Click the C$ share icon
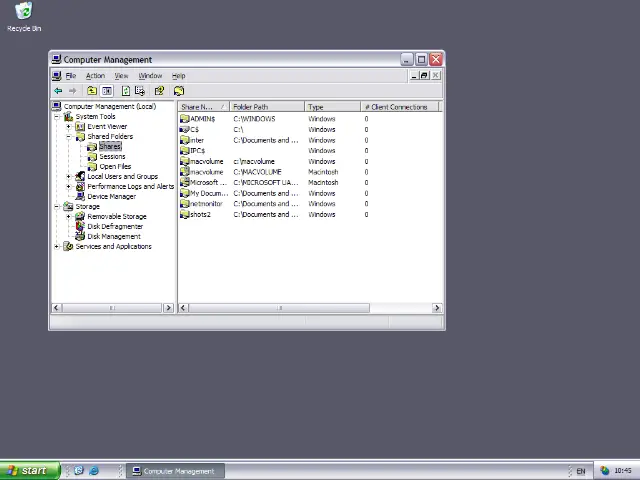This screenshot has height=480, width=640. 184,129
